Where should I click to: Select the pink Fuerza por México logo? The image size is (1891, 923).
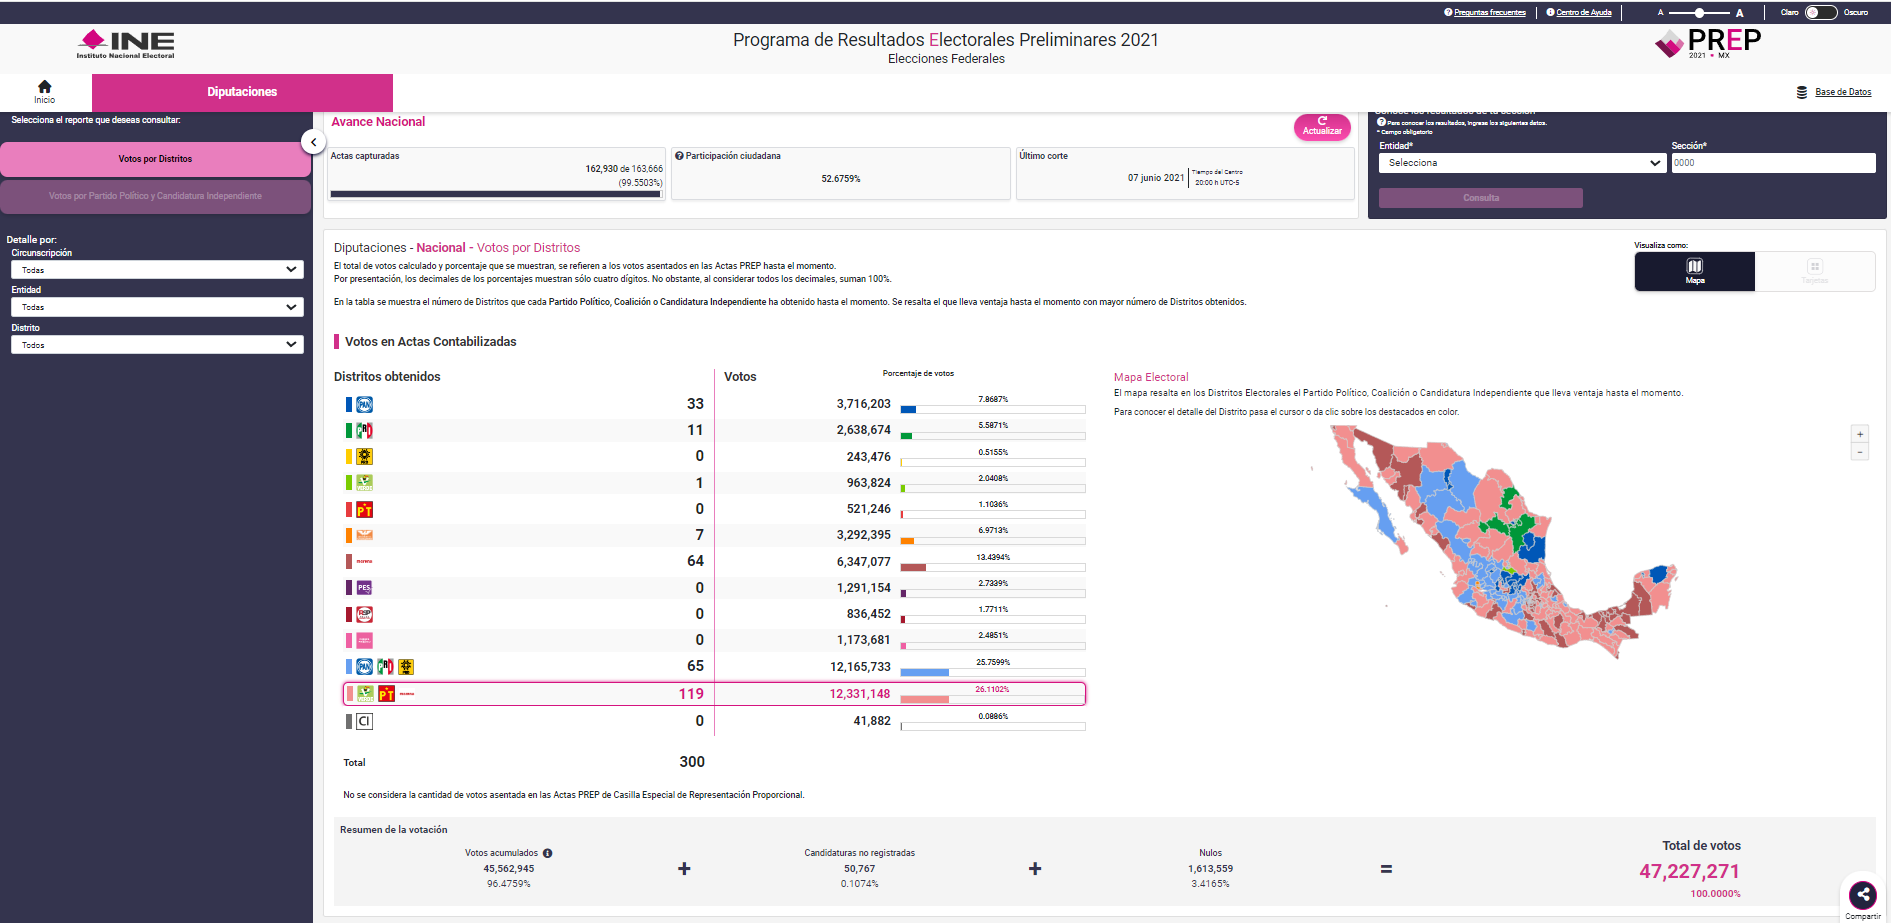pos(365,640)
